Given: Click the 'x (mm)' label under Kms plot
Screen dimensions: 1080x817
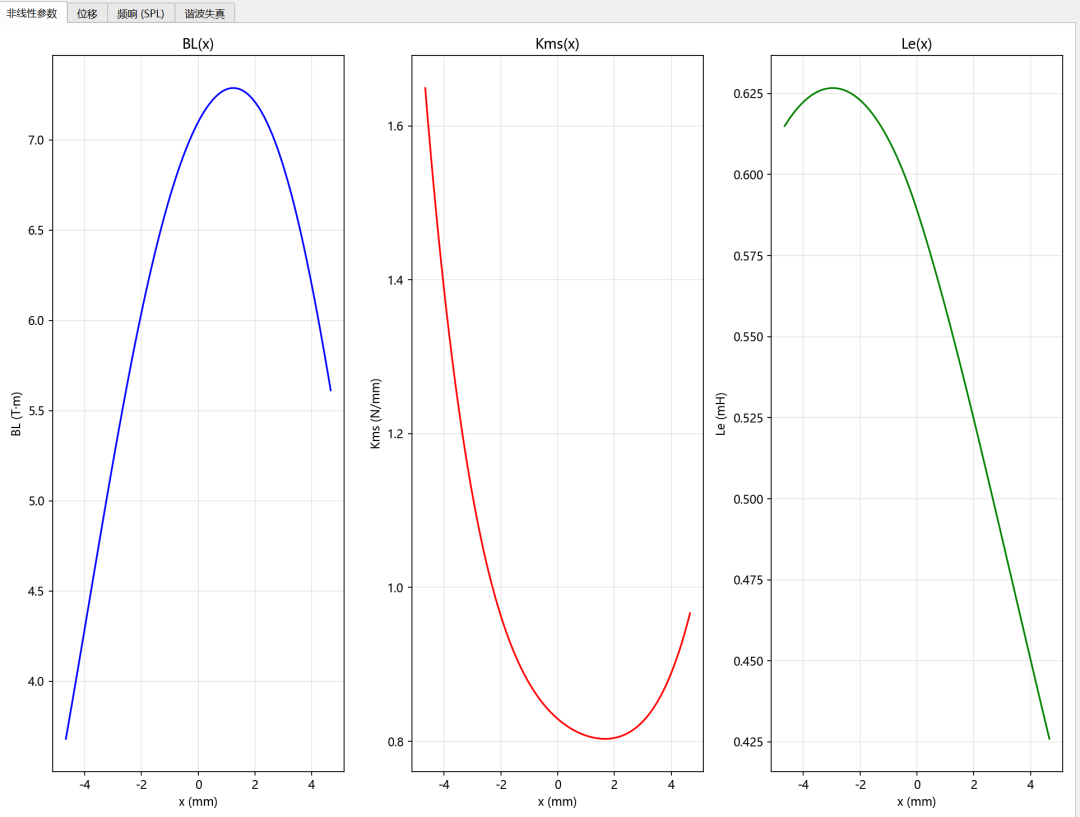Looking at the screenshot, I should (x=557, y=802).
